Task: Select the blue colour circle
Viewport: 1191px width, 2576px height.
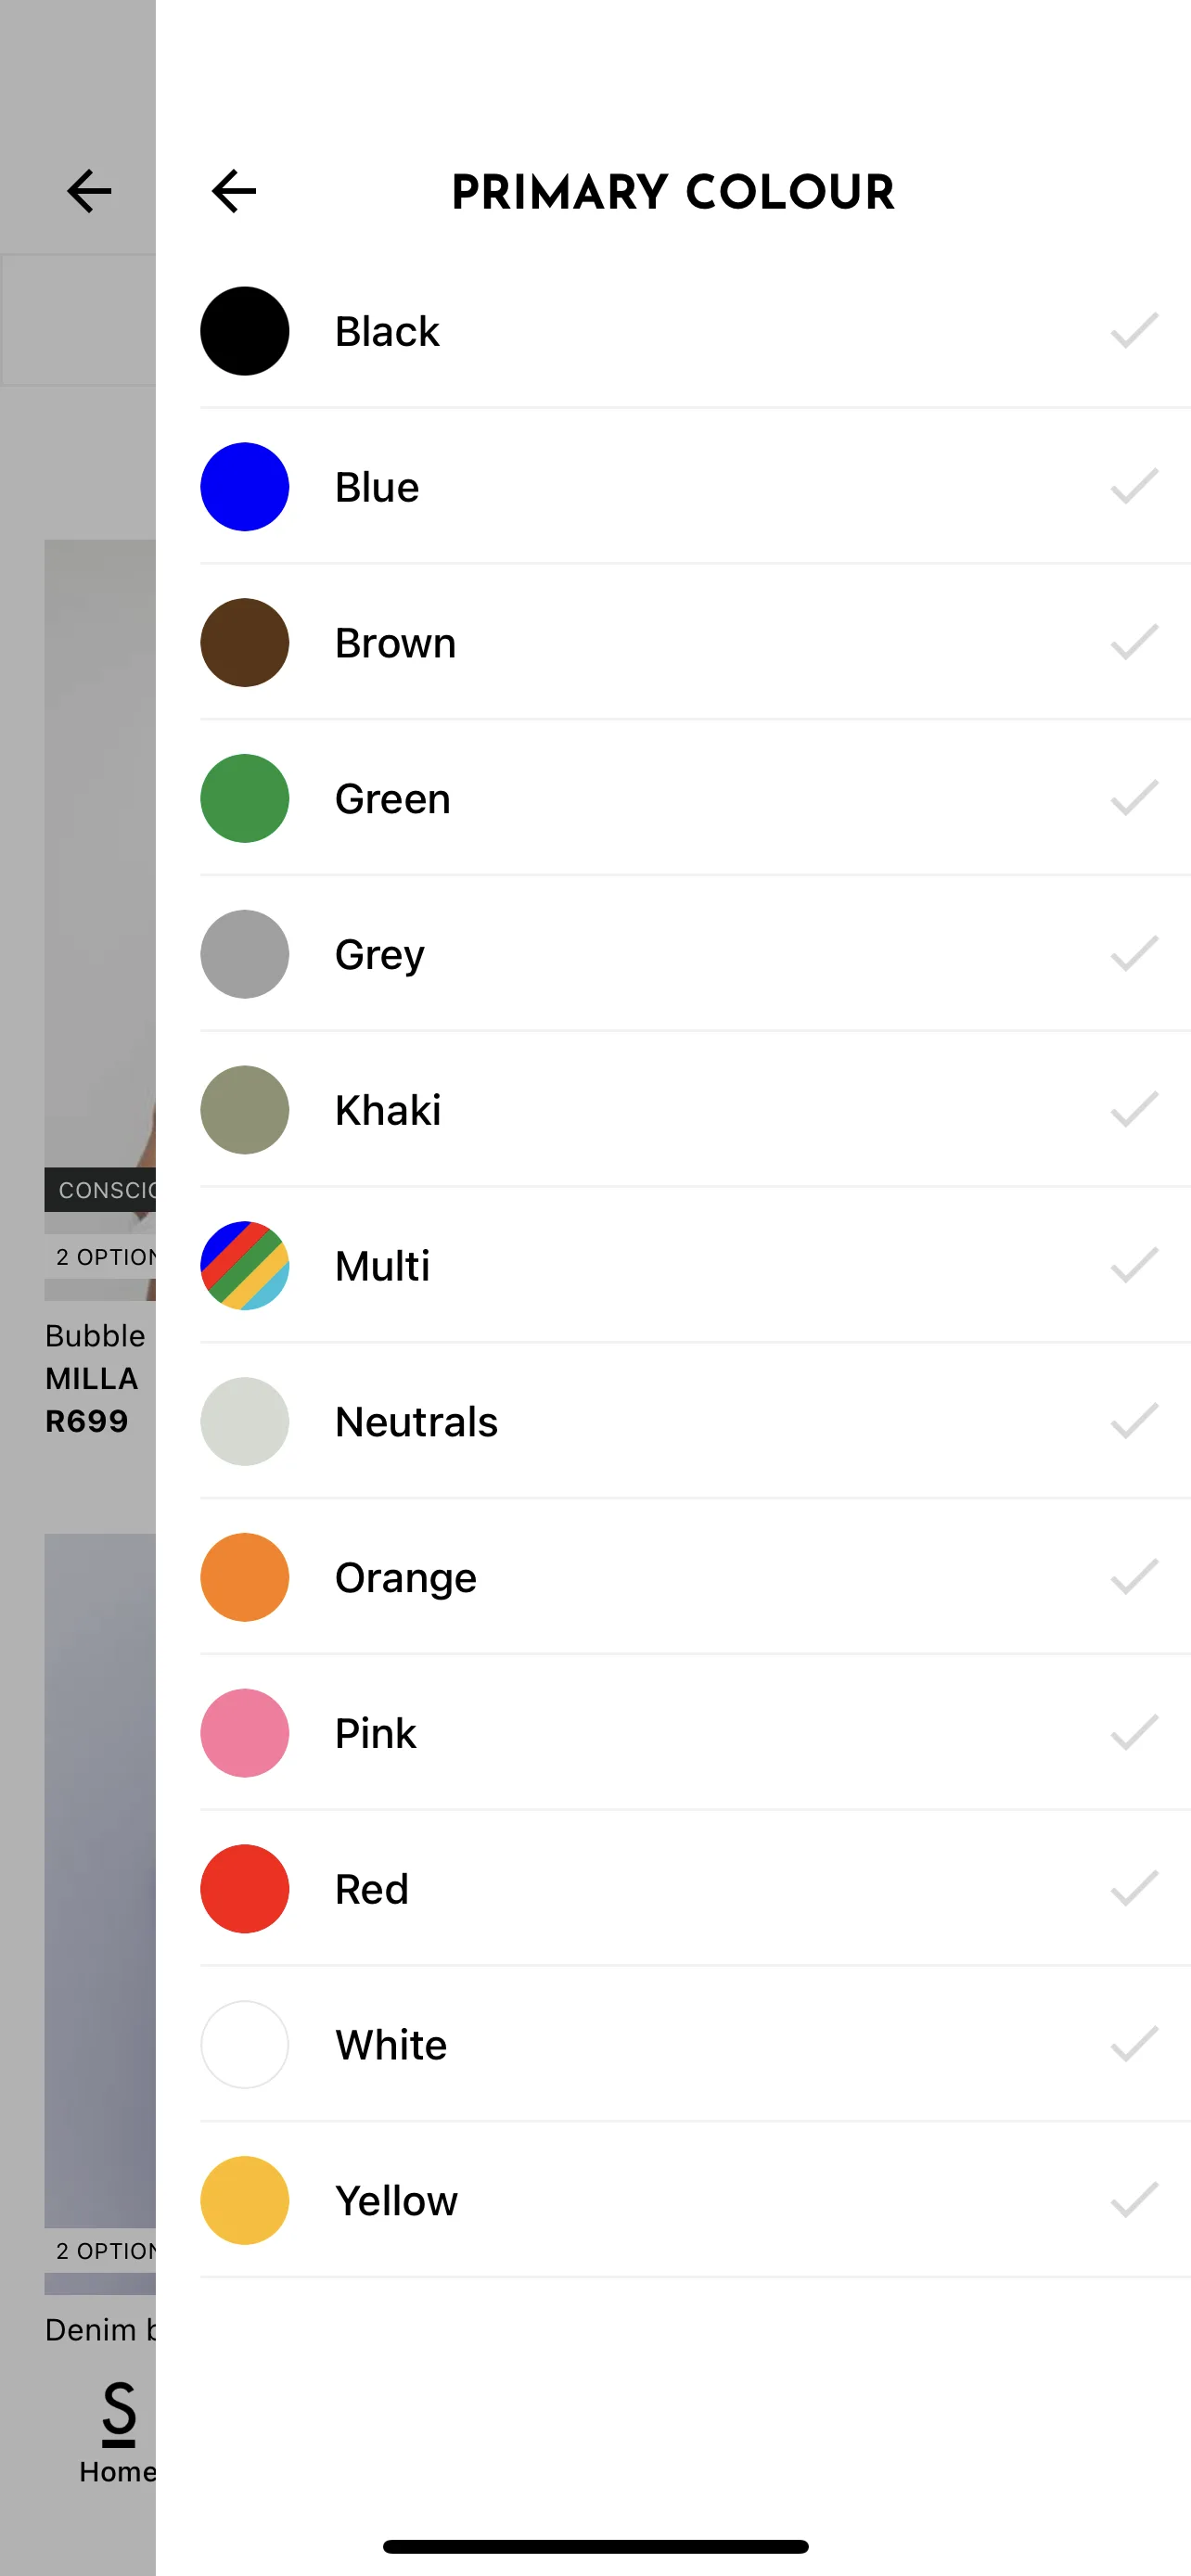Action: pos(245,487)
